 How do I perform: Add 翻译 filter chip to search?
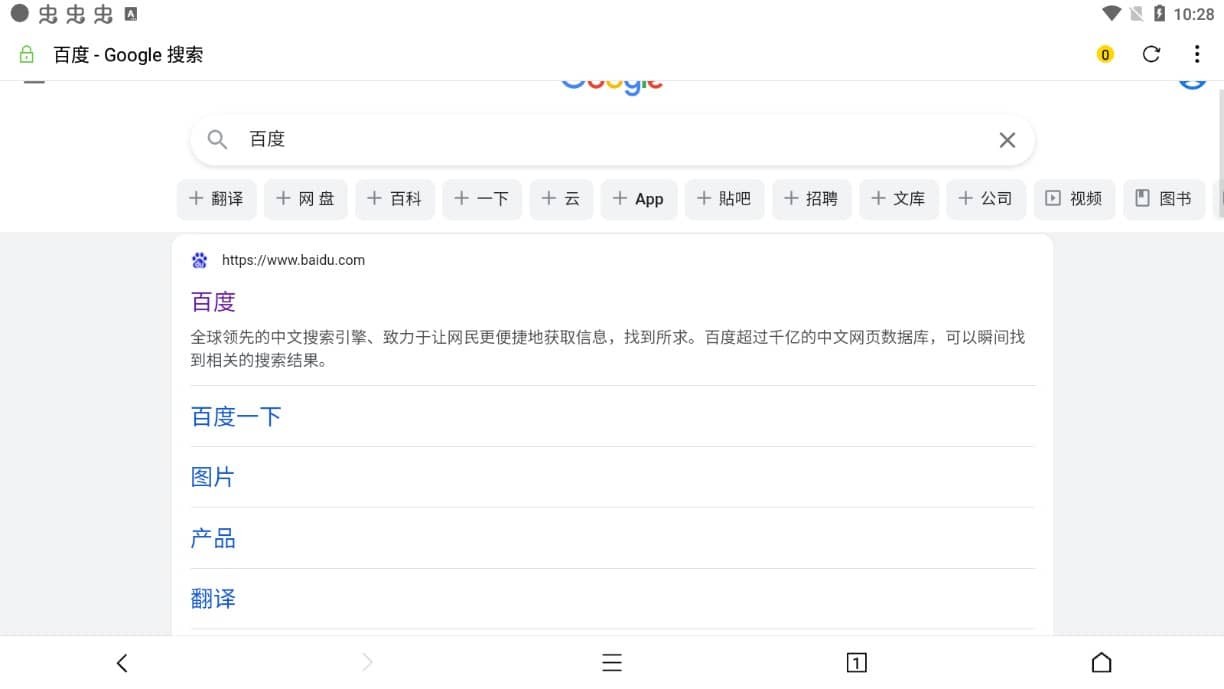(x=217, y=199)
